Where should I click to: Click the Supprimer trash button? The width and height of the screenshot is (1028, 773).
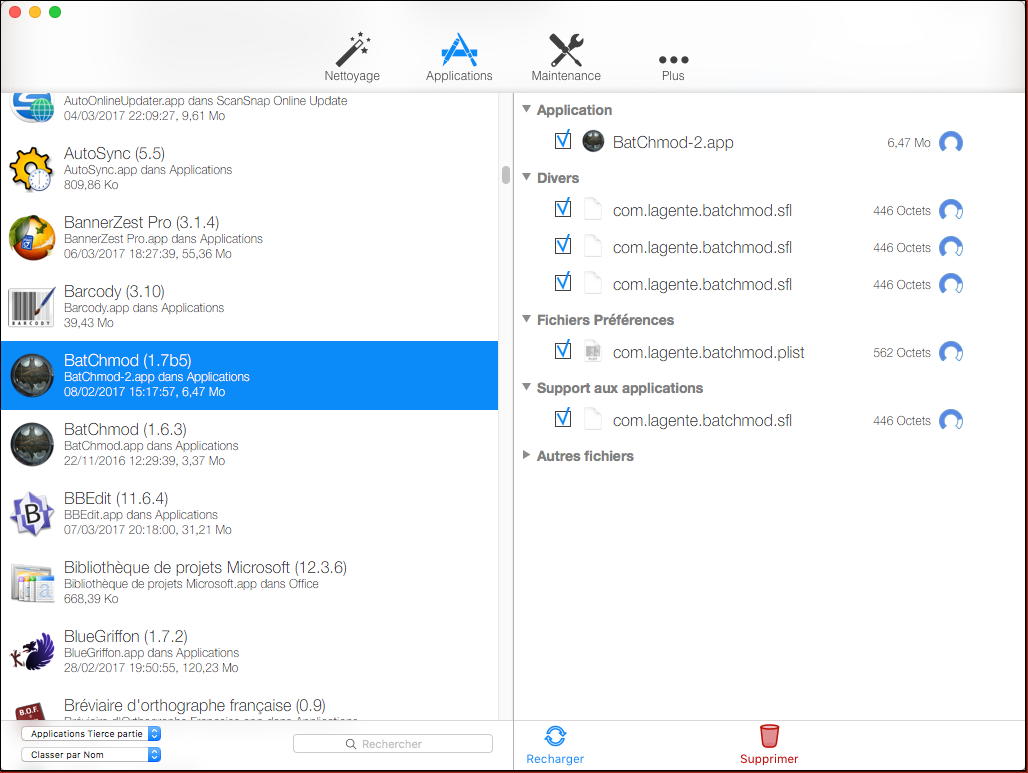[x=769, y=745]
